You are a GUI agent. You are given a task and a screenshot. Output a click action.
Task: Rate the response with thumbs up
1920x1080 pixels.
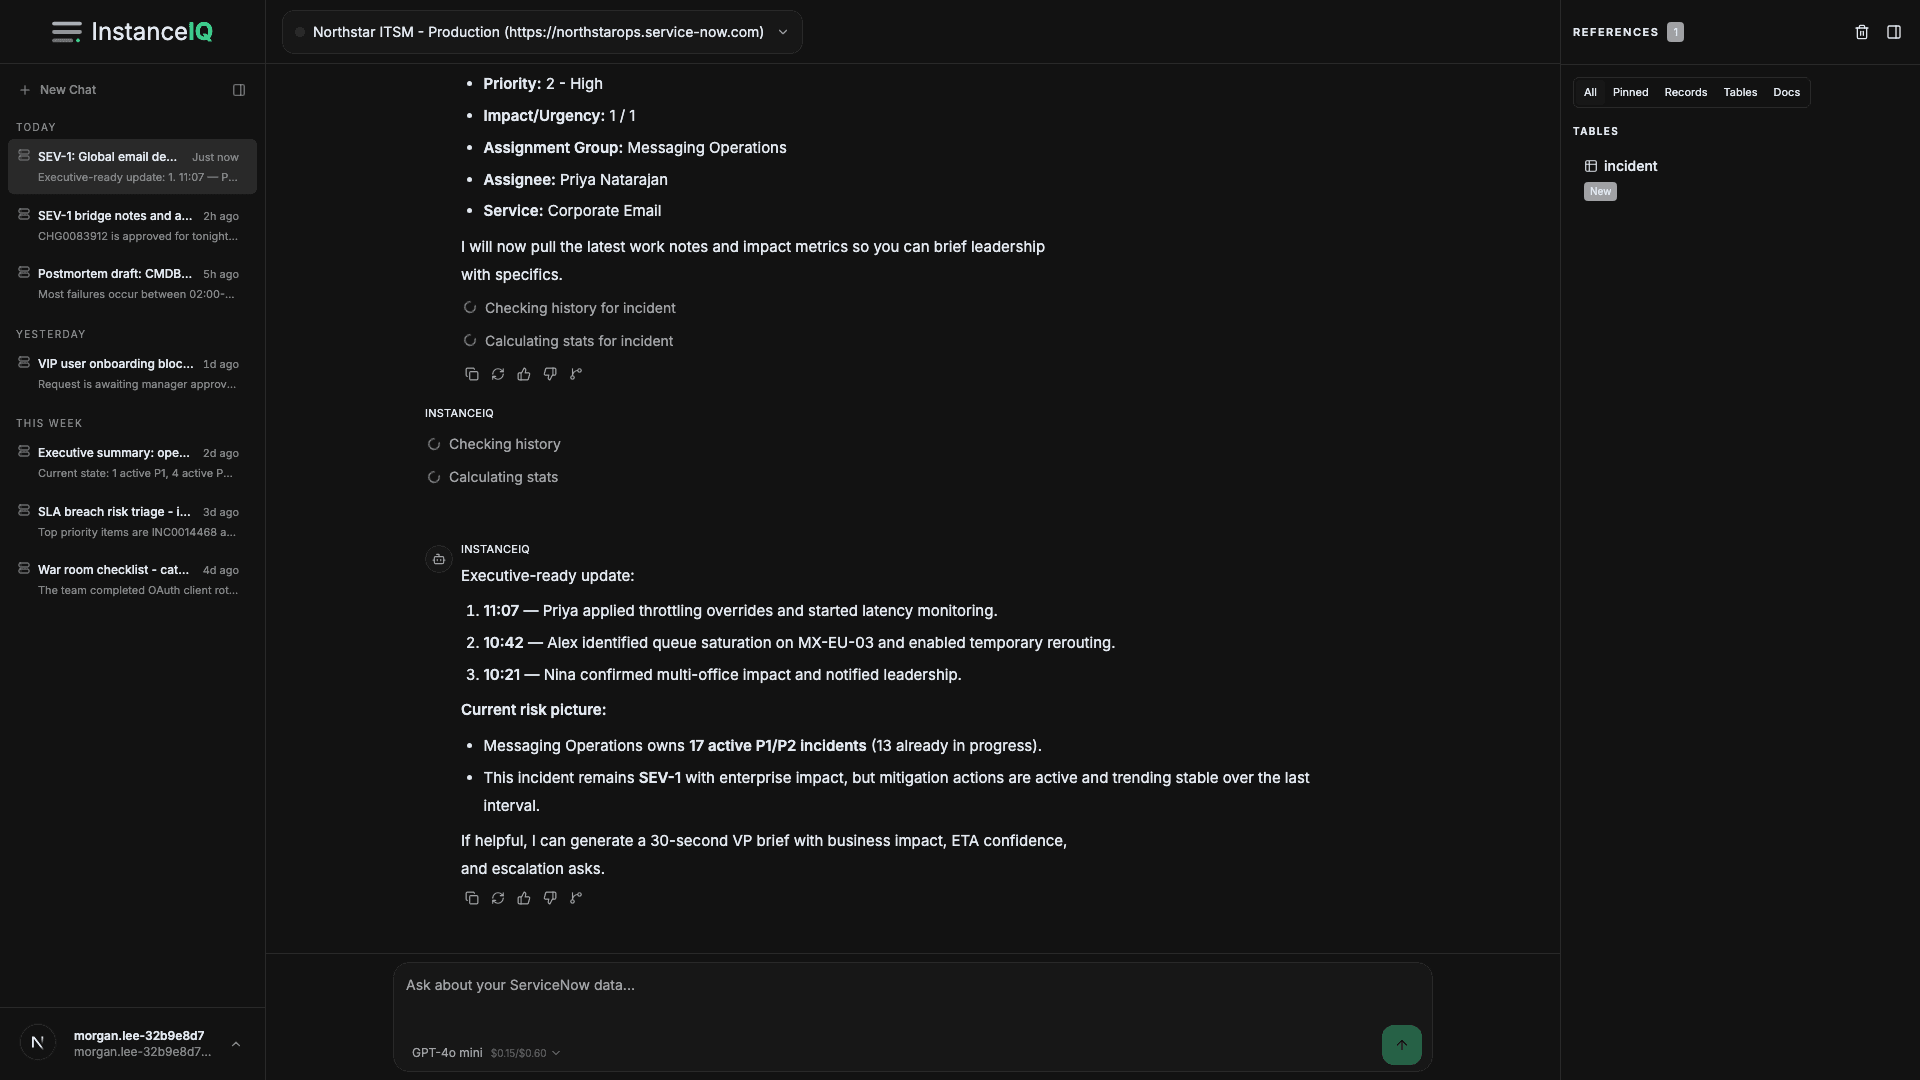click(523, 897)
